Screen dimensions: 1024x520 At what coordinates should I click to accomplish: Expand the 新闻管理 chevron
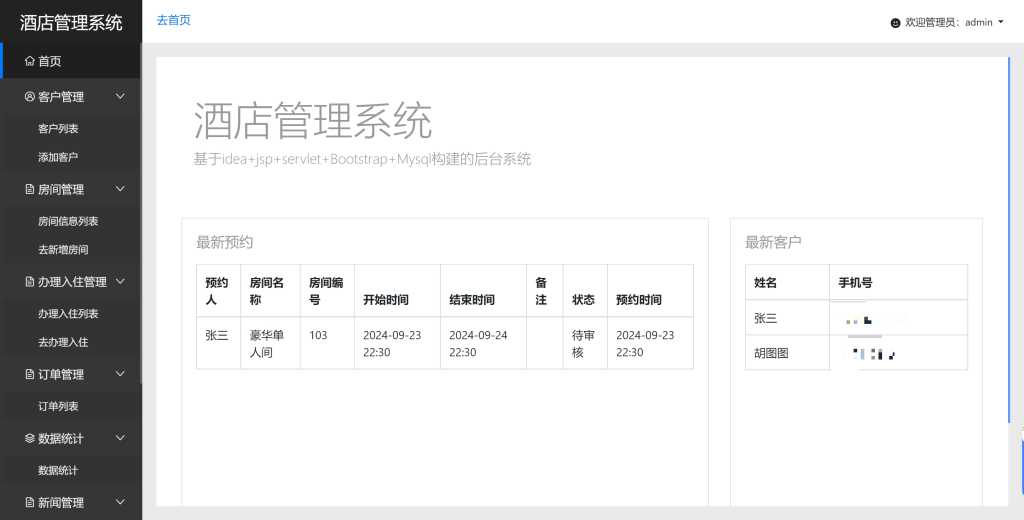pyautogui.click(x=120, y=502)
